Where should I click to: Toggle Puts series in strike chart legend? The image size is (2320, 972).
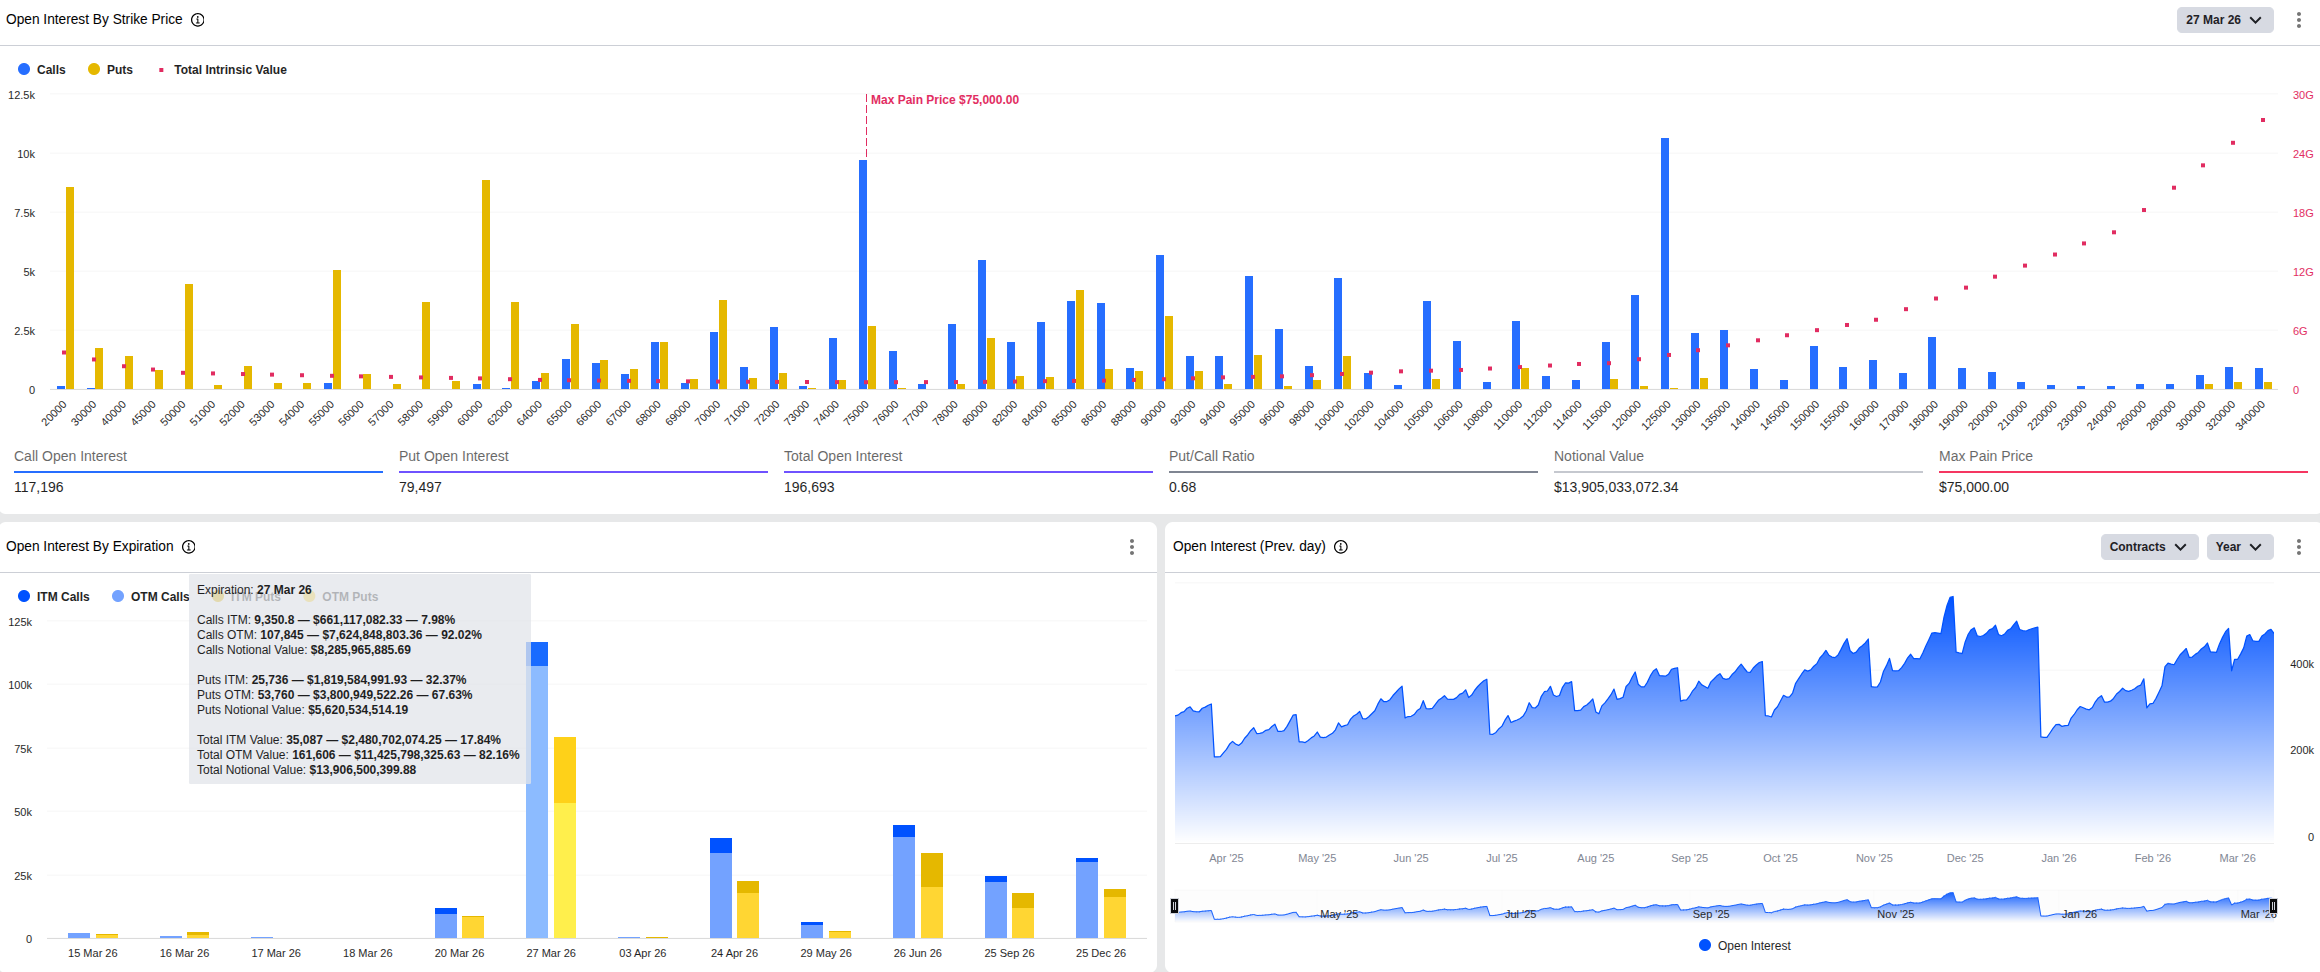point(111,70)
